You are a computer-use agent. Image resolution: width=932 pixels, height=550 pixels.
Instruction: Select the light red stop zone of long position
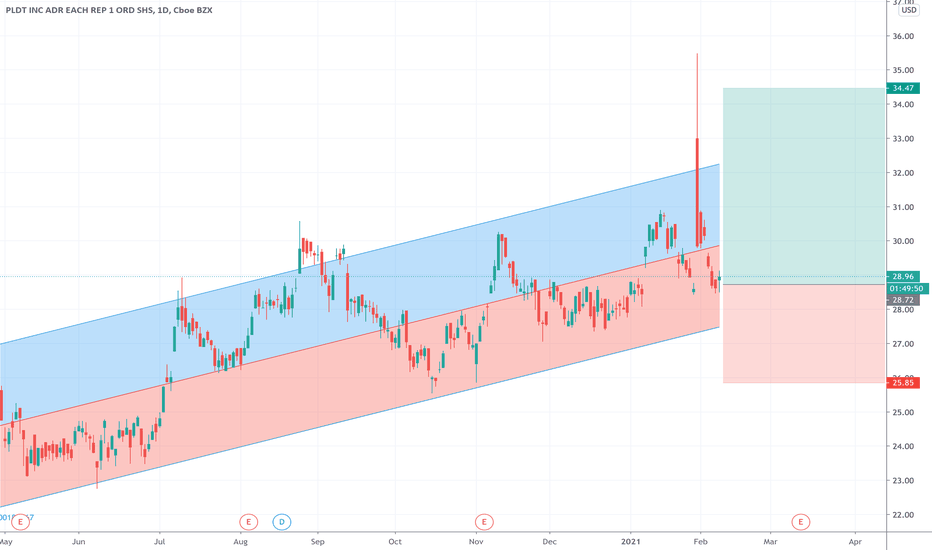pyautogui.click(x=804, y=334)
